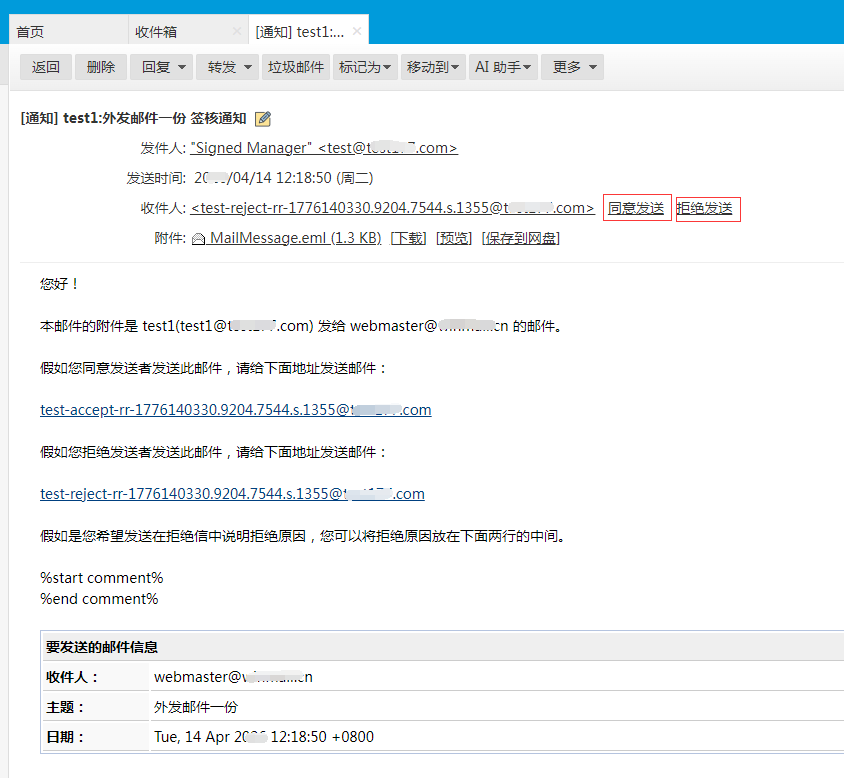Mark email as 垃圾邮件
Screen dimensions: 844x778
click(x=296, y=68)
